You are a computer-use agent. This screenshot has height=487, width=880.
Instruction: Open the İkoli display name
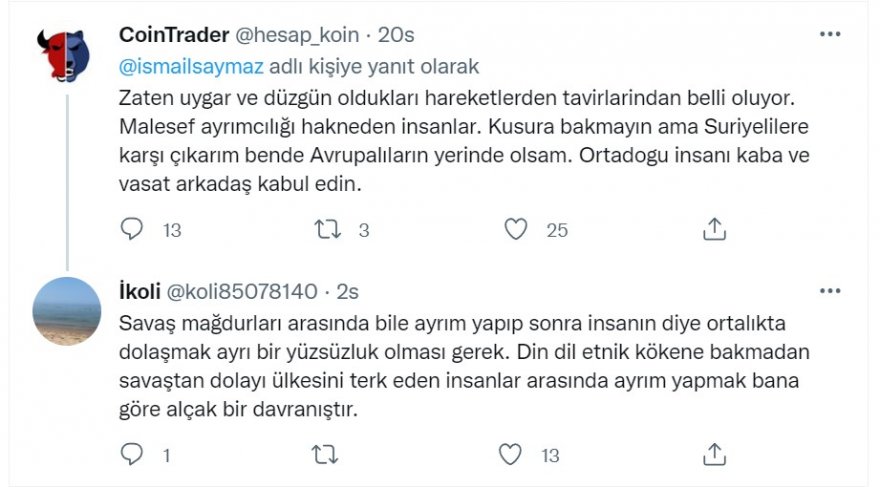(x=141, y=292)
